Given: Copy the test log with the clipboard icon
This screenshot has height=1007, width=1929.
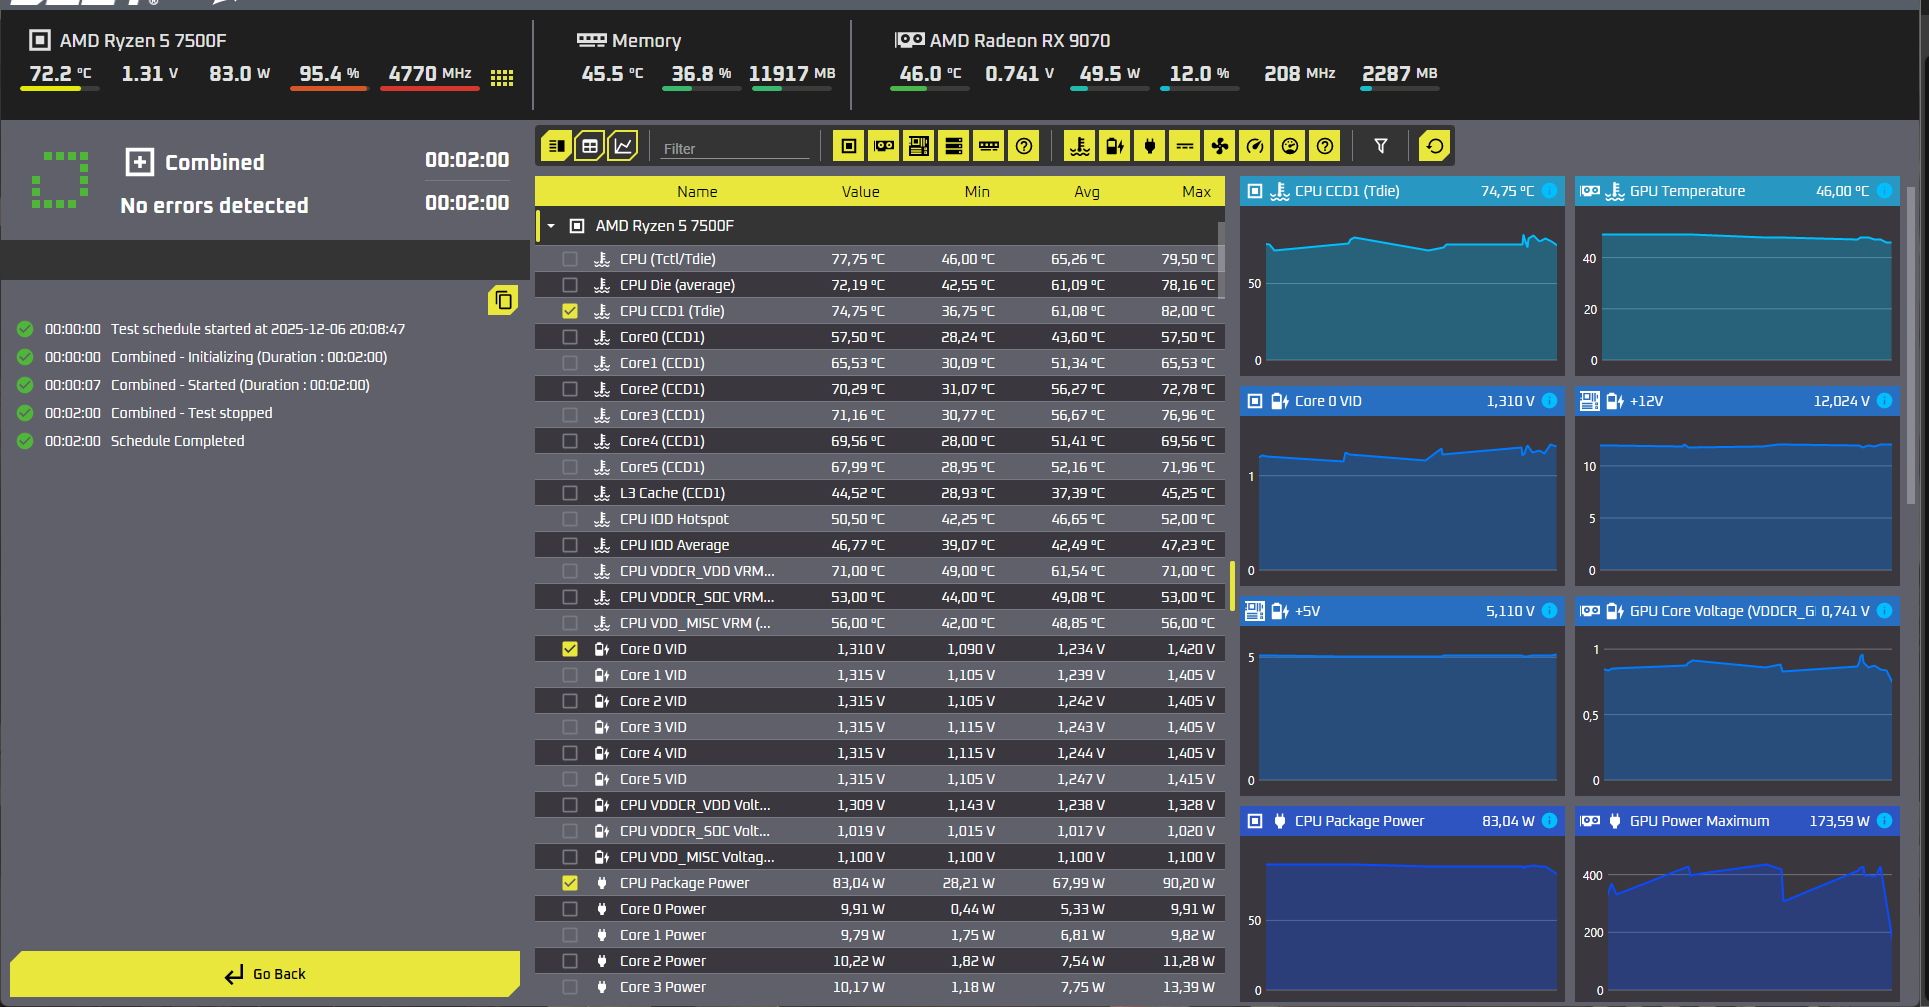Looking at the screenshot, I should pos(503,300).
